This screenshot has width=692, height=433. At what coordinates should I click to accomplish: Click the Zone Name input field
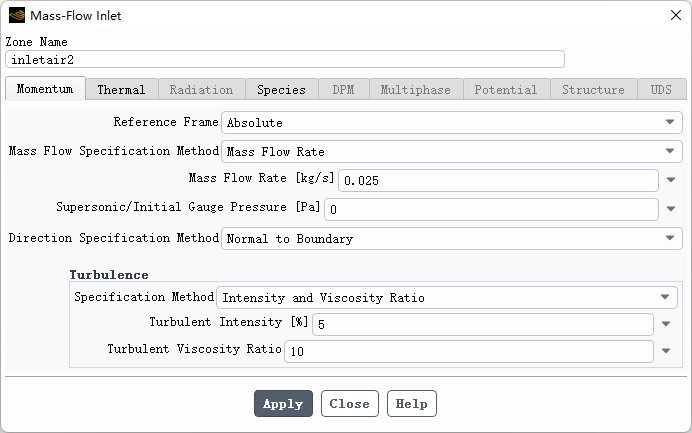tap(285, 60)
